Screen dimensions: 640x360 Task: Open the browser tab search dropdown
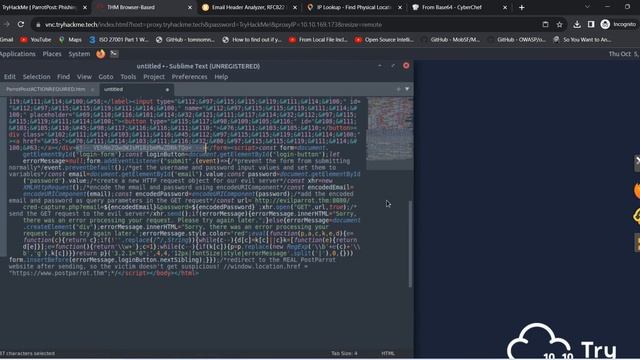[x=587, y=7]
